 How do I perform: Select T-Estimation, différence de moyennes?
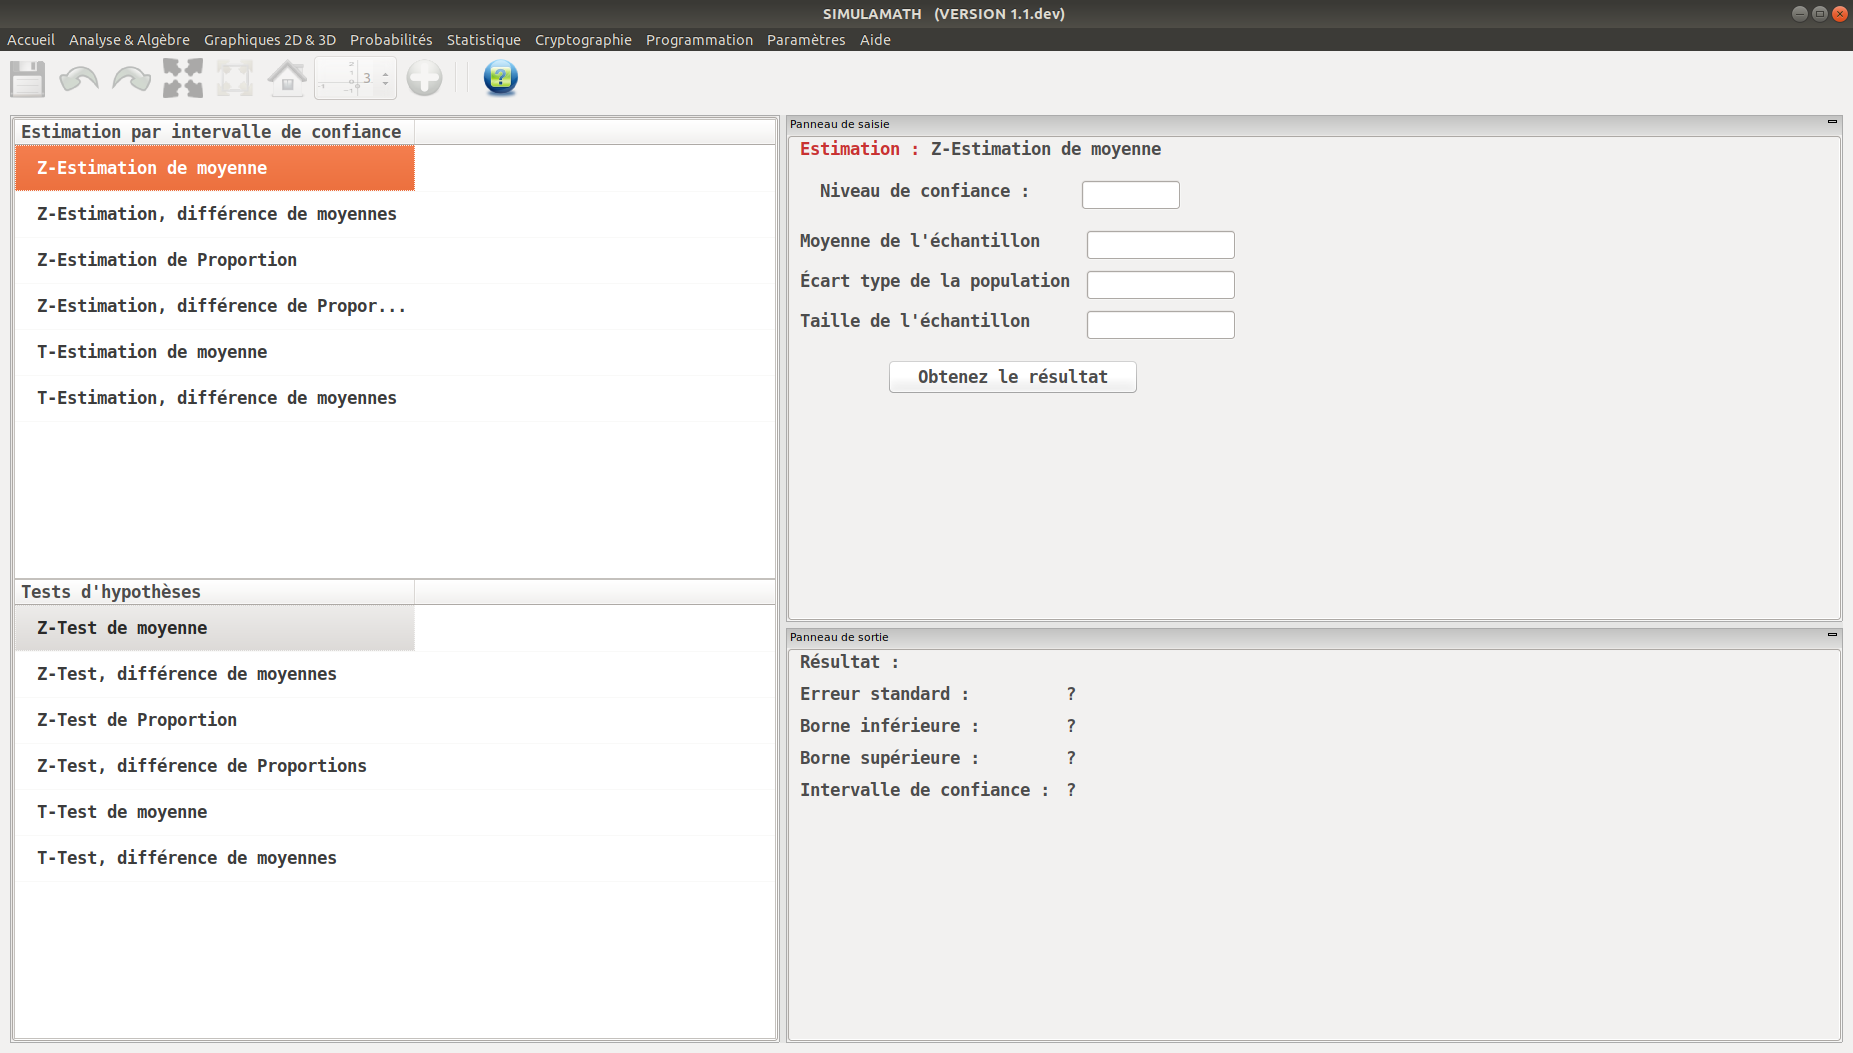pos(215,398)
